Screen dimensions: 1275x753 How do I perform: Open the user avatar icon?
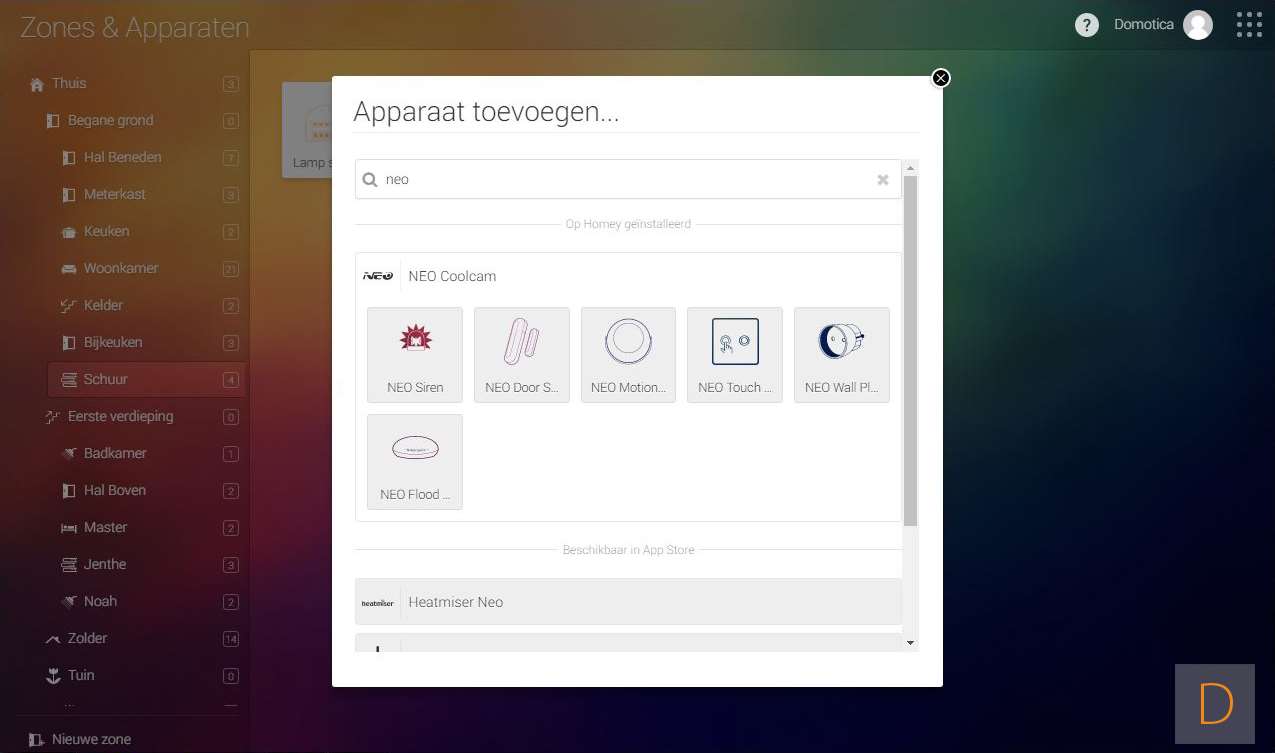(1198, 25)
